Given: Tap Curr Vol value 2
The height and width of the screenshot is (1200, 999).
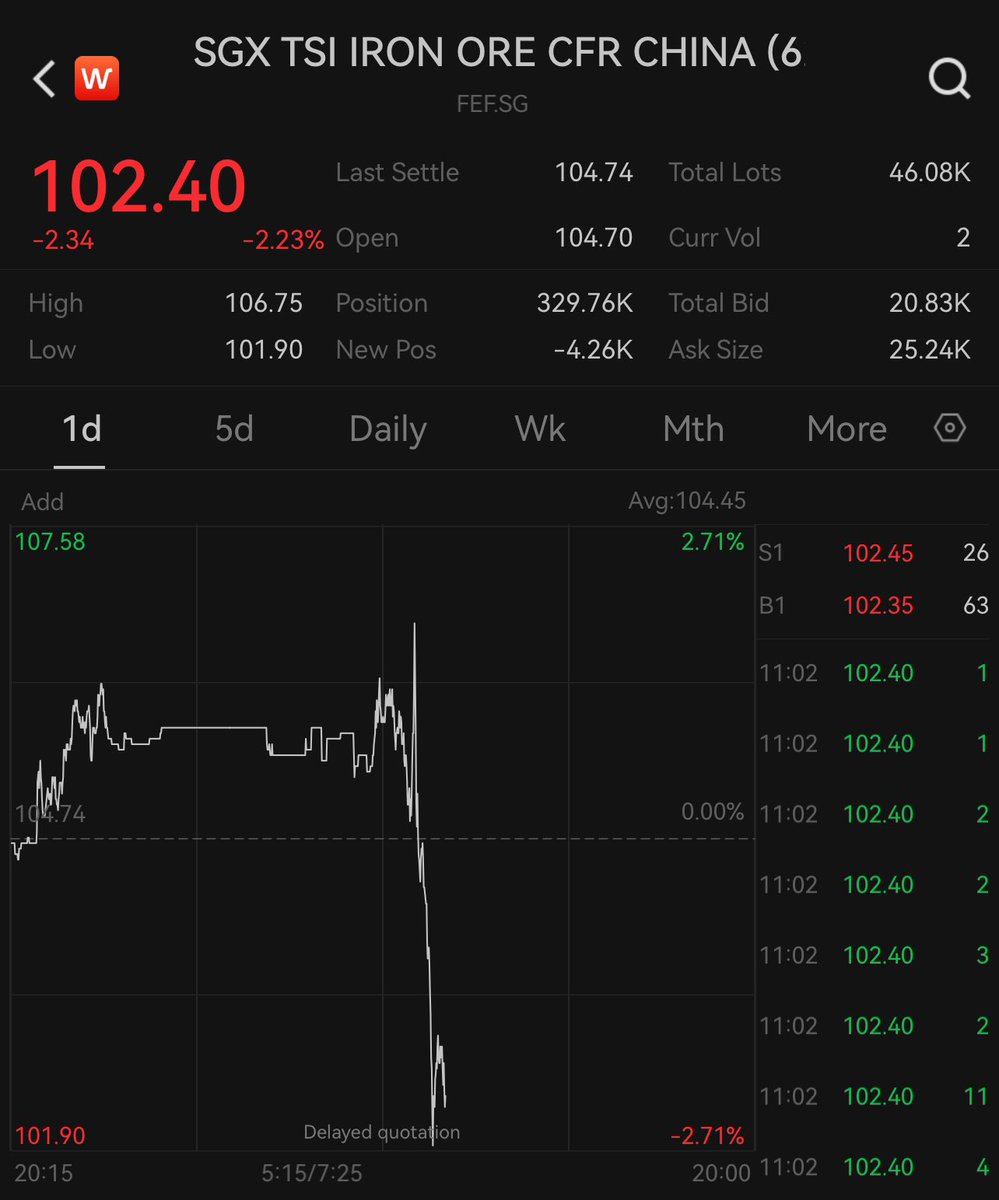Looking at the screenshot, I should 963,238.
